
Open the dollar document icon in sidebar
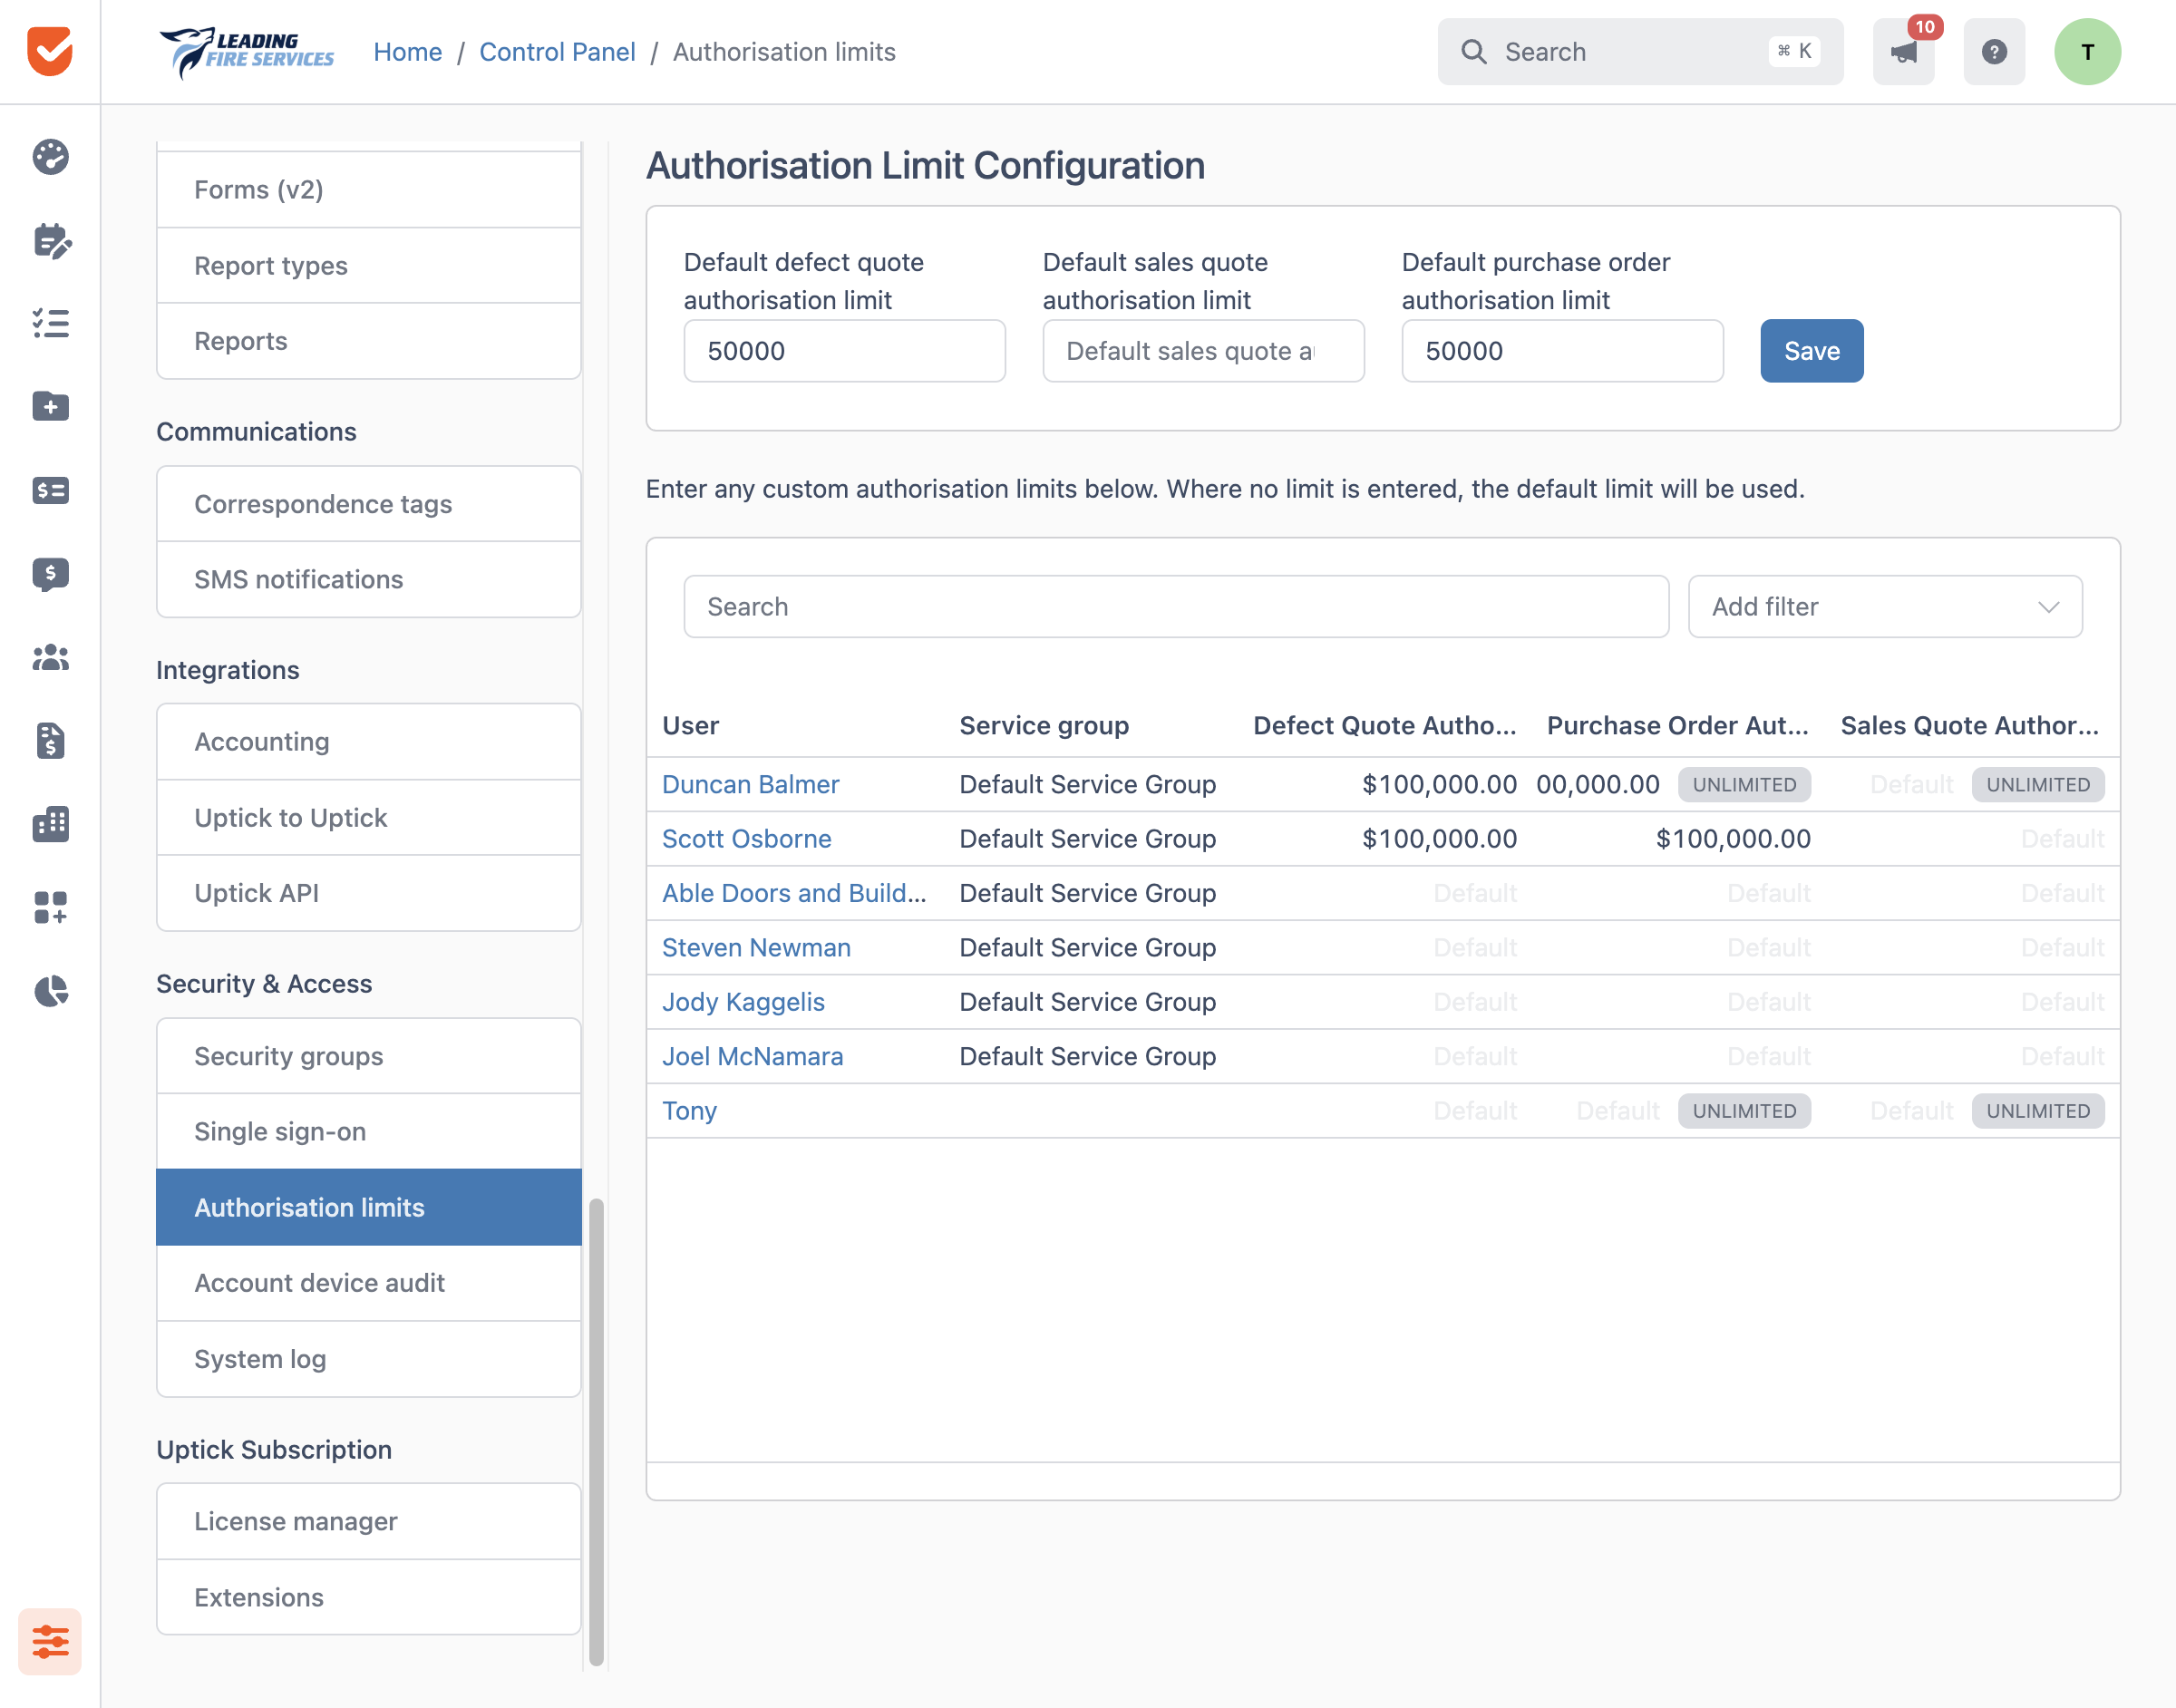50,740
